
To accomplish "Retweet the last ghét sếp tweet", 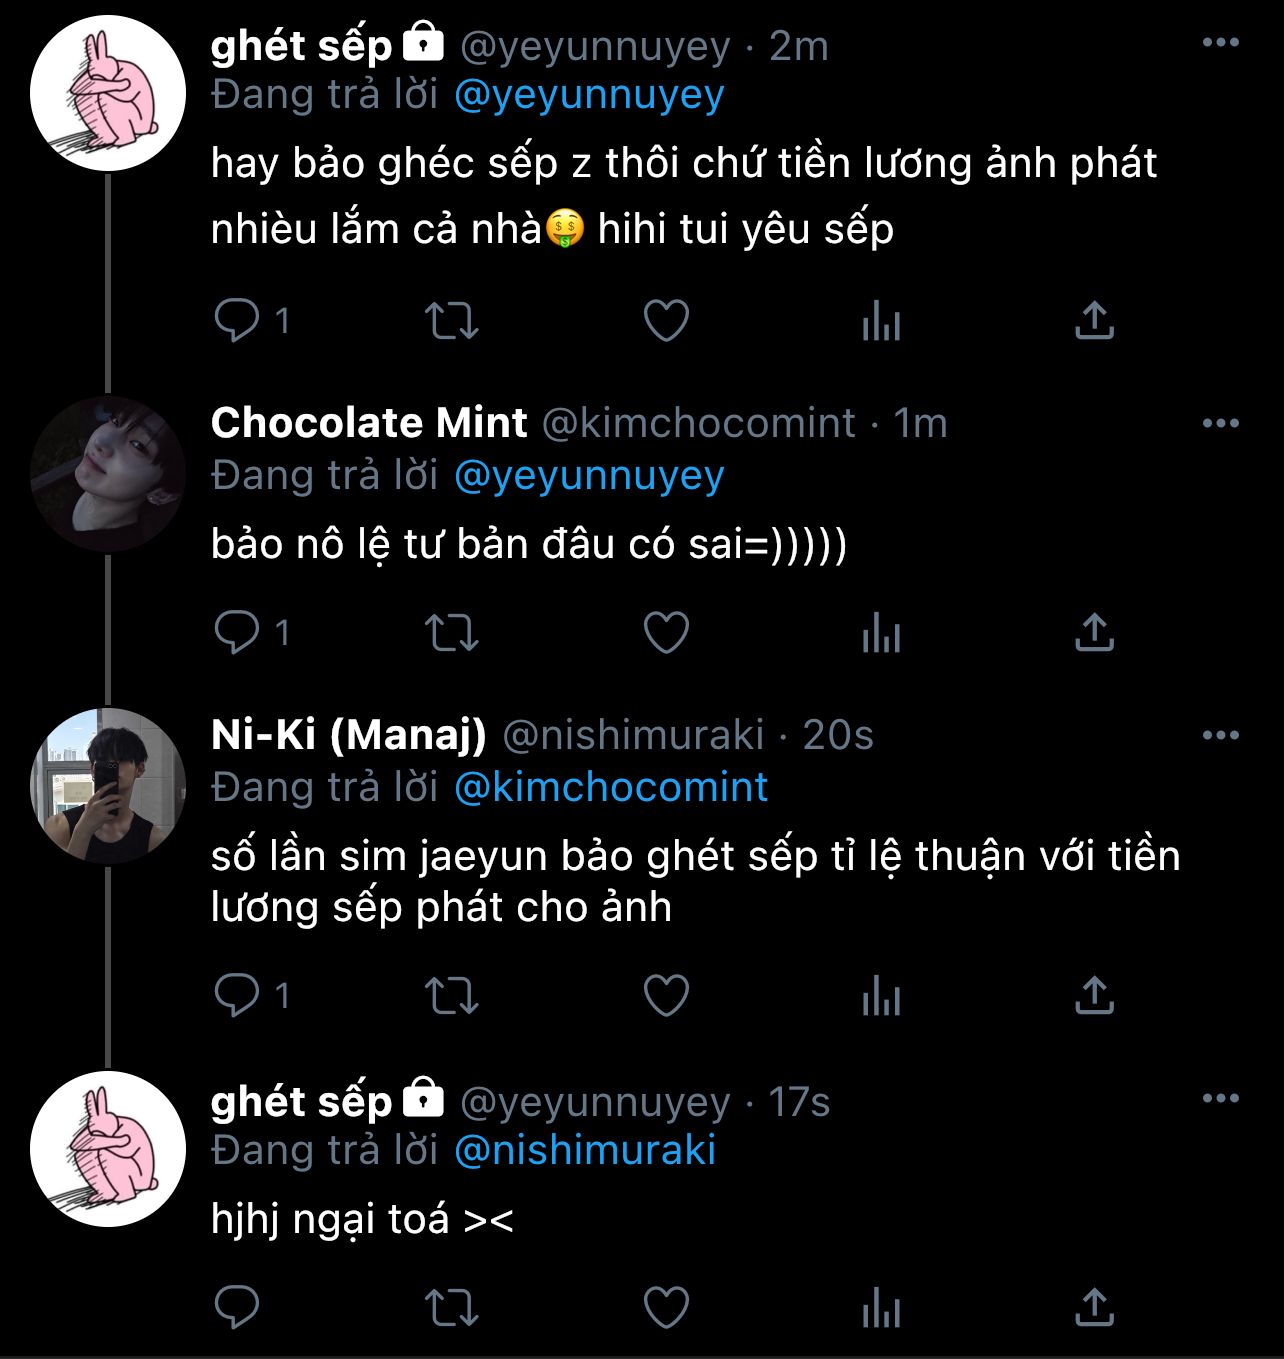I will pyautogui.click(x=452, y=1307).
